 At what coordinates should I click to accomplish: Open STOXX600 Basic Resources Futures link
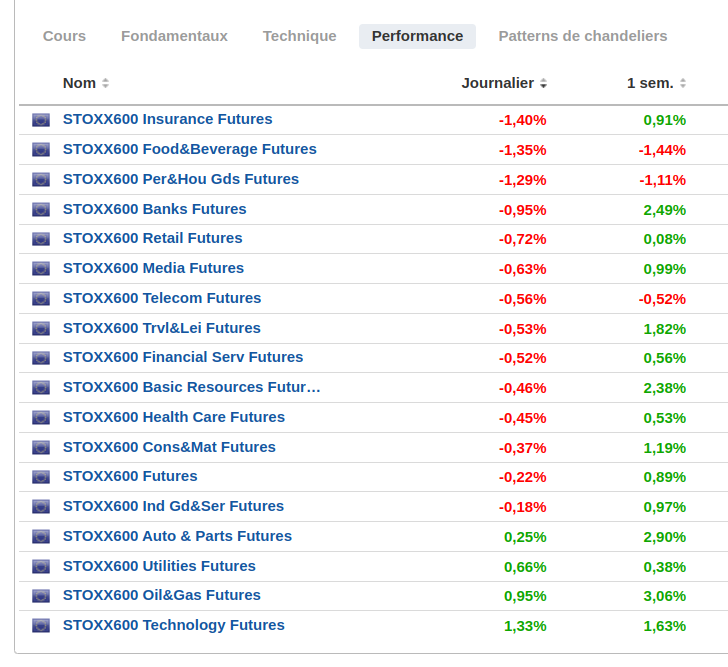point(191,387)
